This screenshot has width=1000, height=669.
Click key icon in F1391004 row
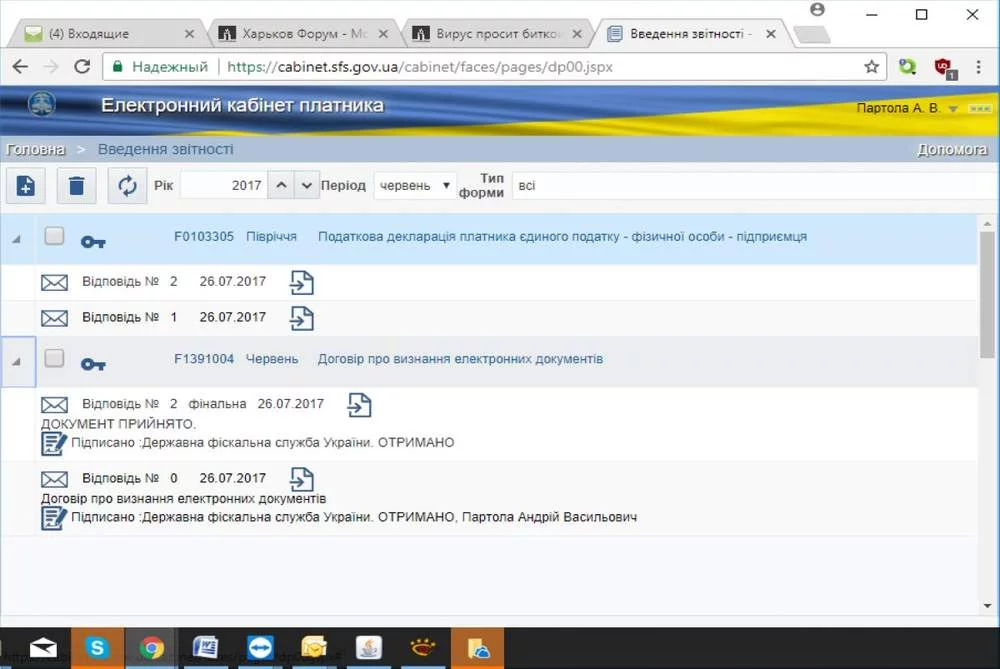pos(93,364)
